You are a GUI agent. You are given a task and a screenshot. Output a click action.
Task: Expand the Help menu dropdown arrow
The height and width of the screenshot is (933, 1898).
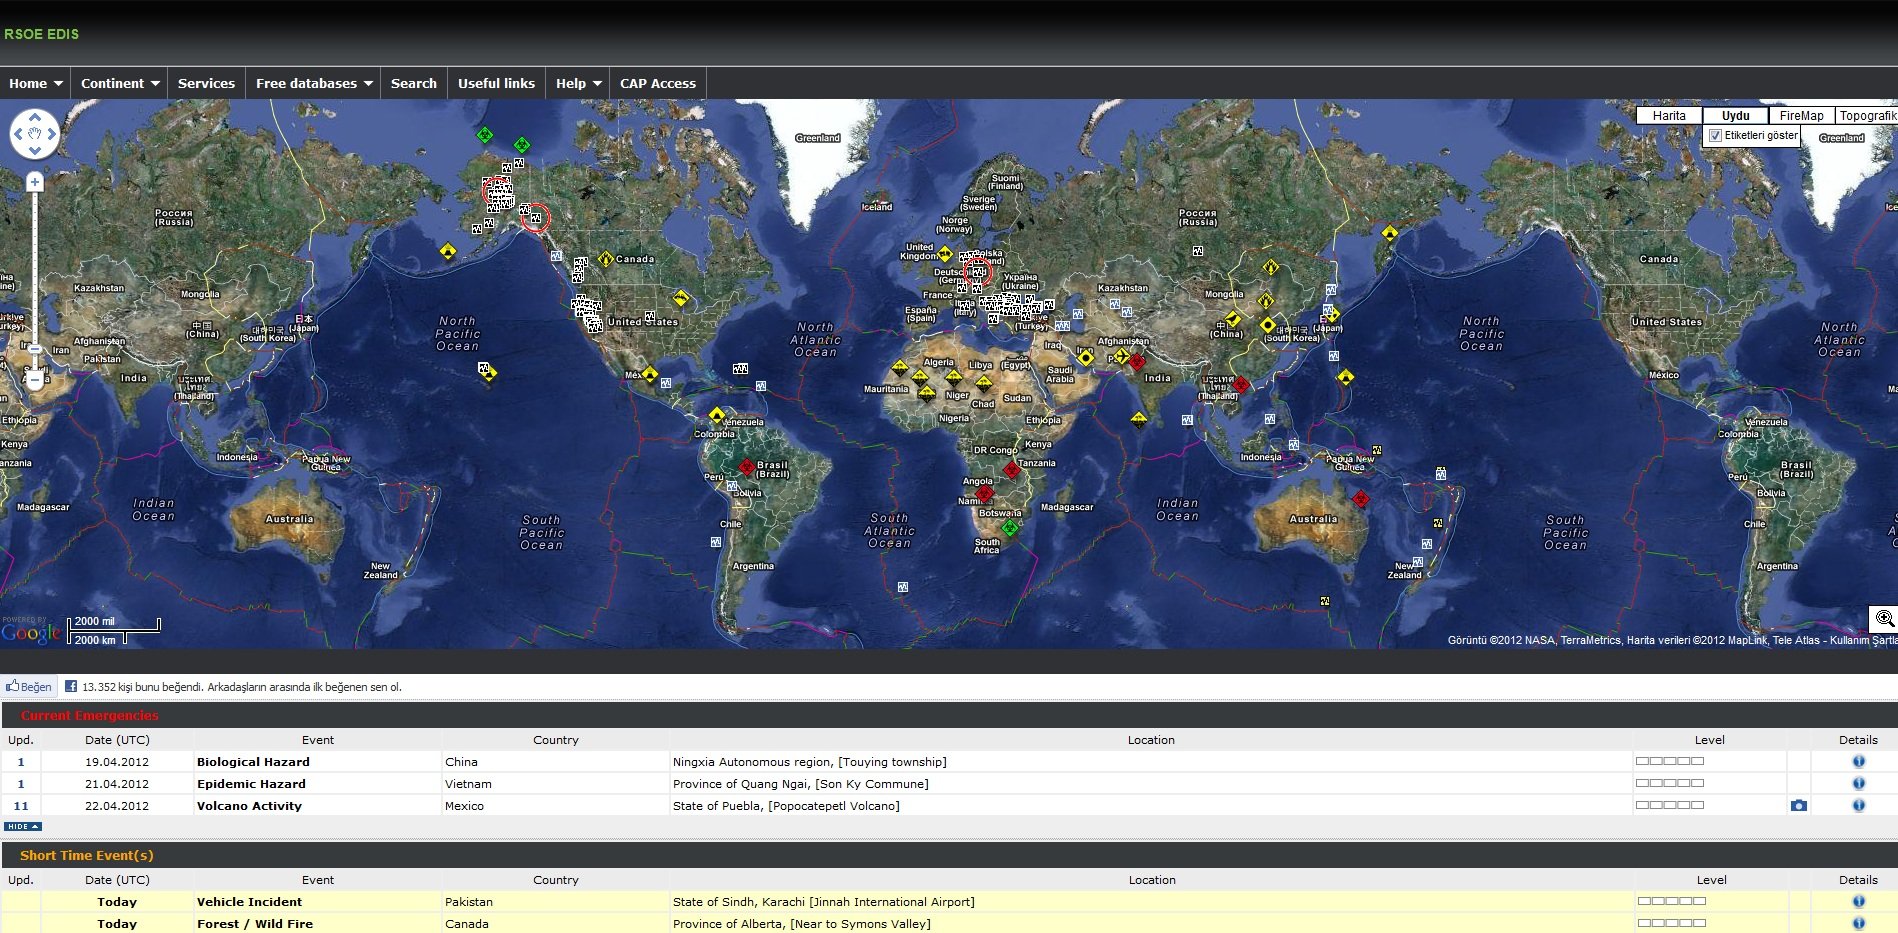pyautogui.click(x=597, y=84)
